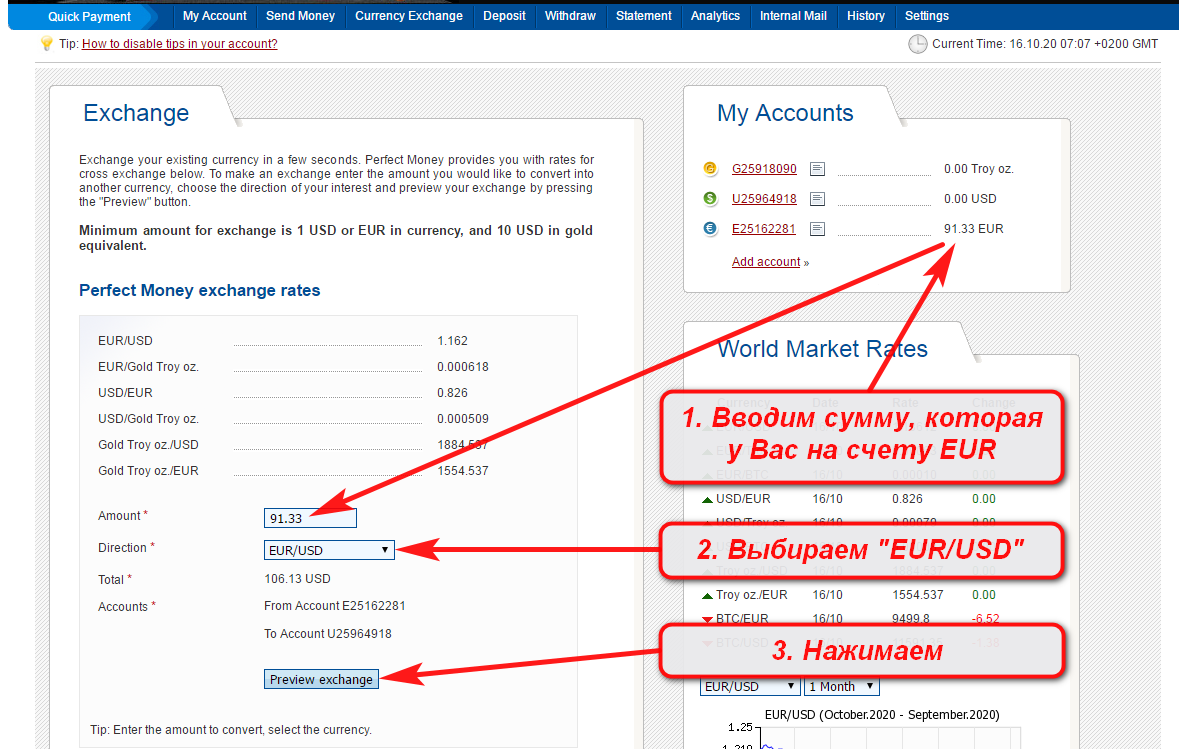Image resolution: width=1179 pixels, height=749 pixels.
Task: Click the EUR/USD rate value 1.162
Action: point(453,341)
